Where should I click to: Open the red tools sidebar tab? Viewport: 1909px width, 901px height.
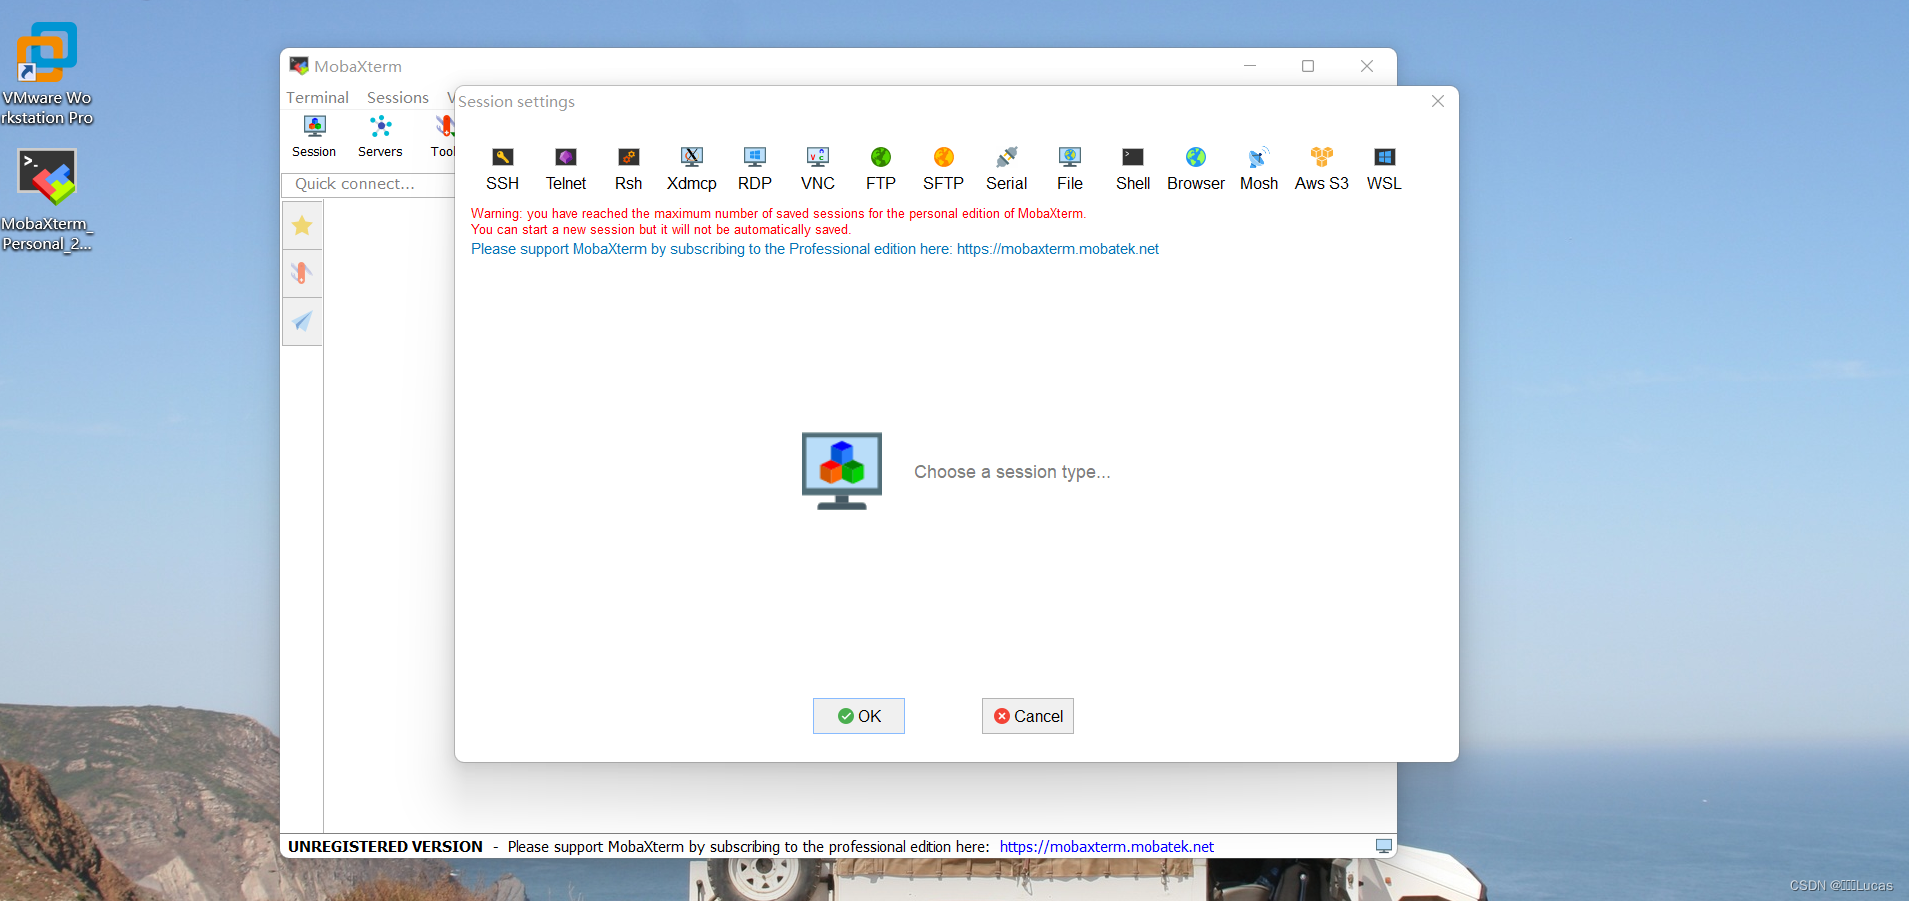(x=302, y=273)
